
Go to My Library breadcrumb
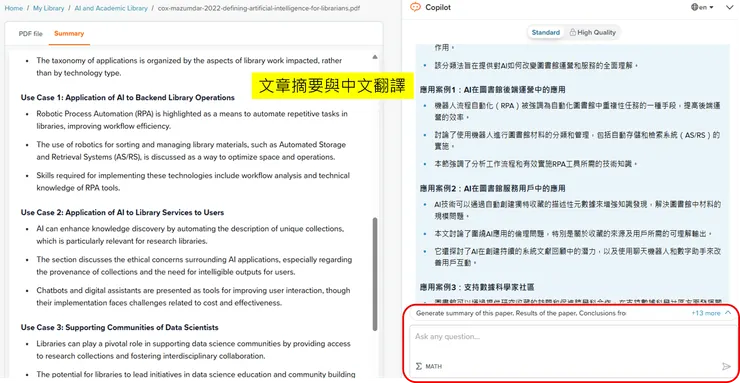(49, 8)
